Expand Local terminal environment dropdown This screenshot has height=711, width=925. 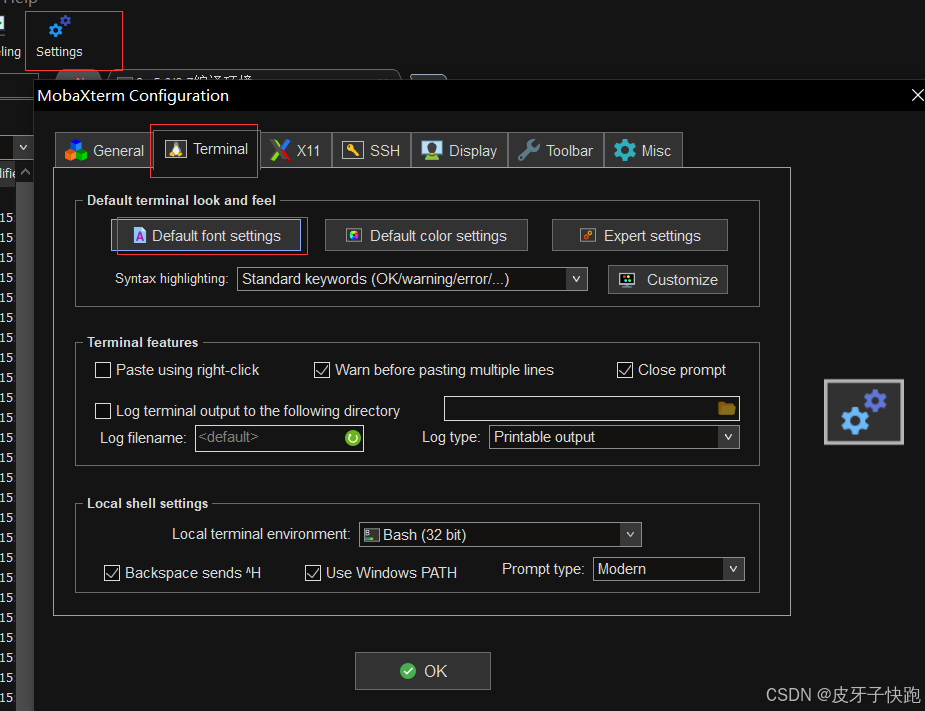pos(630,535)
